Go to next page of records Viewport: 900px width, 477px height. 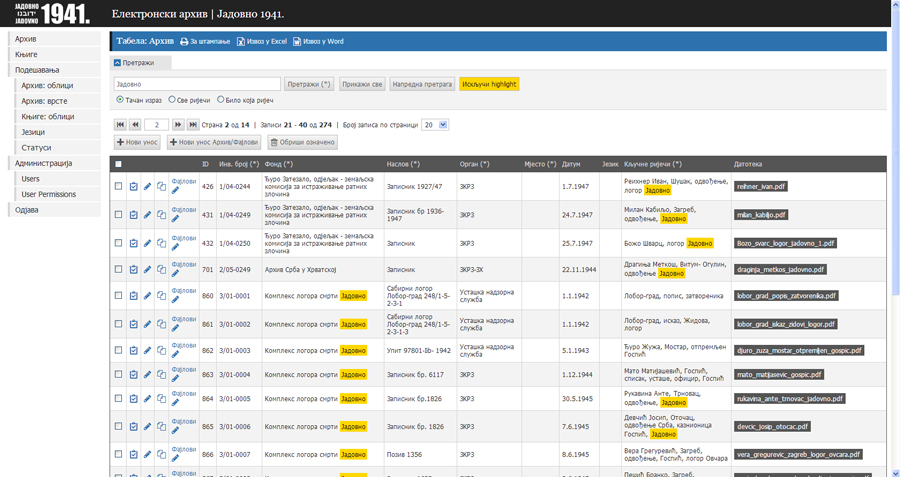point(178,125)
